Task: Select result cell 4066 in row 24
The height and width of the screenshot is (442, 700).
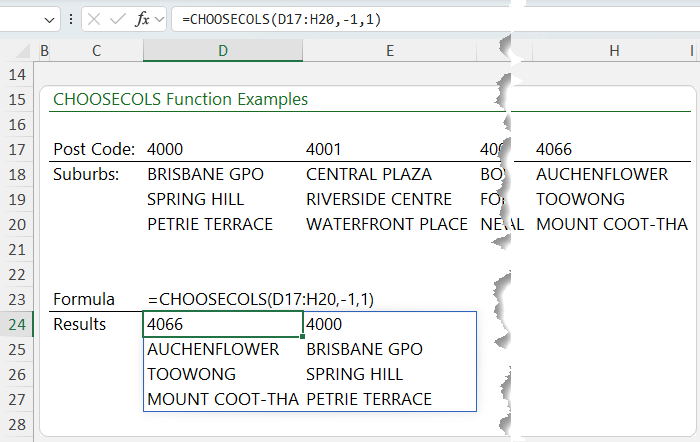Action: coord(223,324)
